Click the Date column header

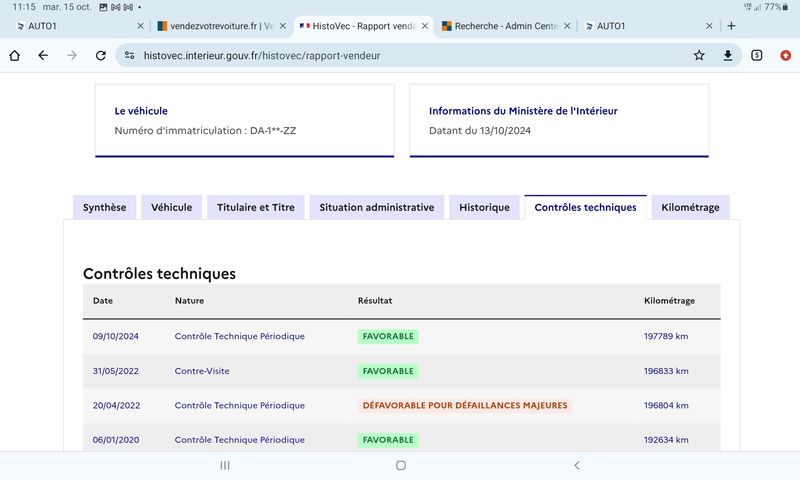click(x=103, y=300)
